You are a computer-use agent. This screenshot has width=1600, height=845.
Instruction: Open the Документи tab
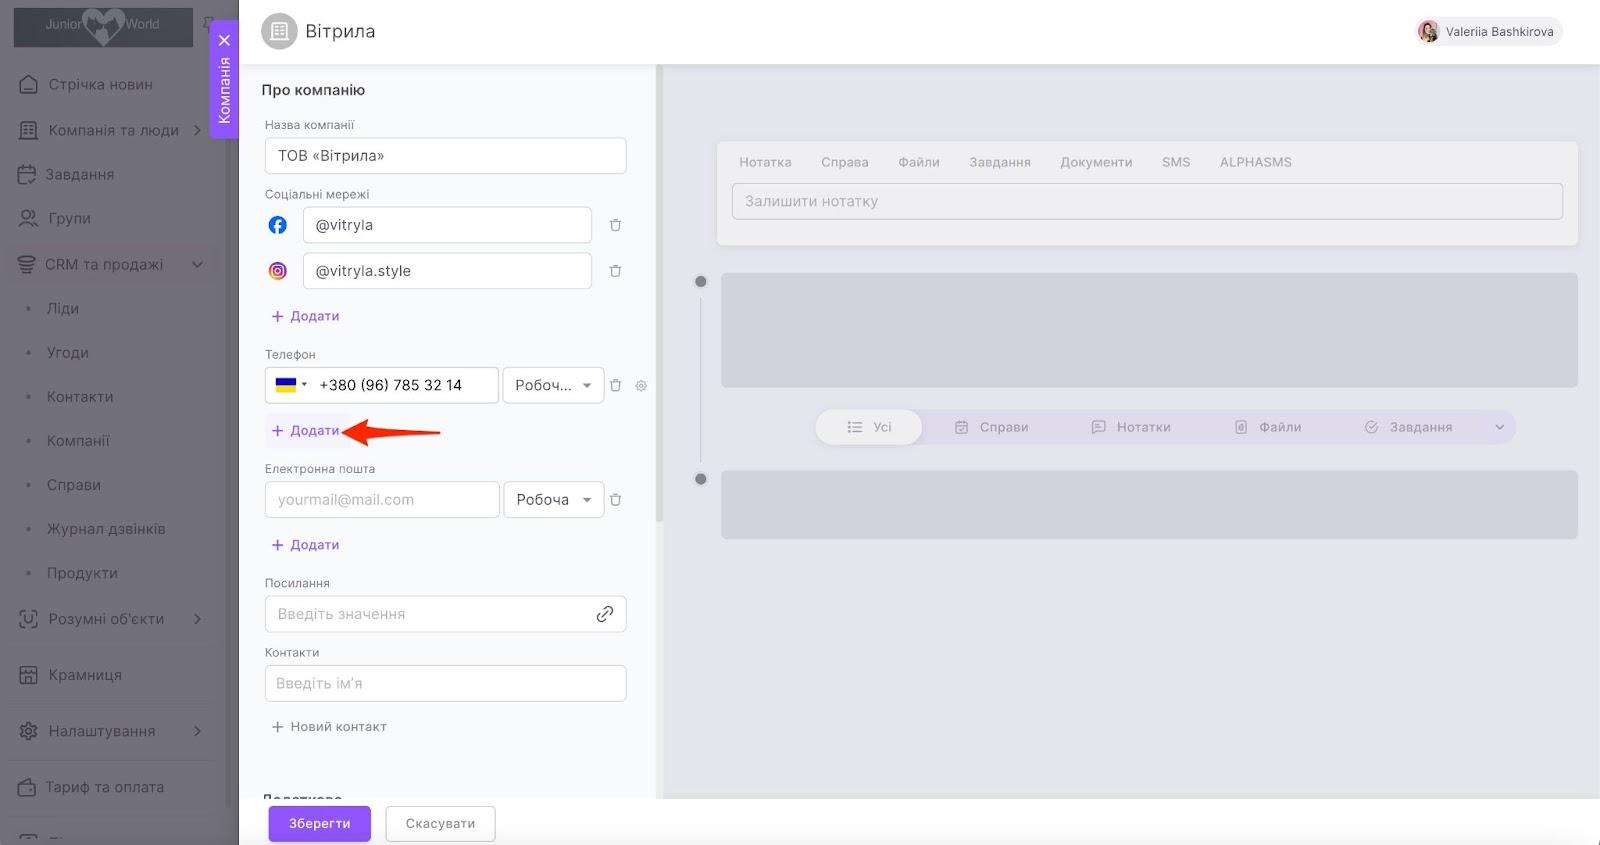1096,162
